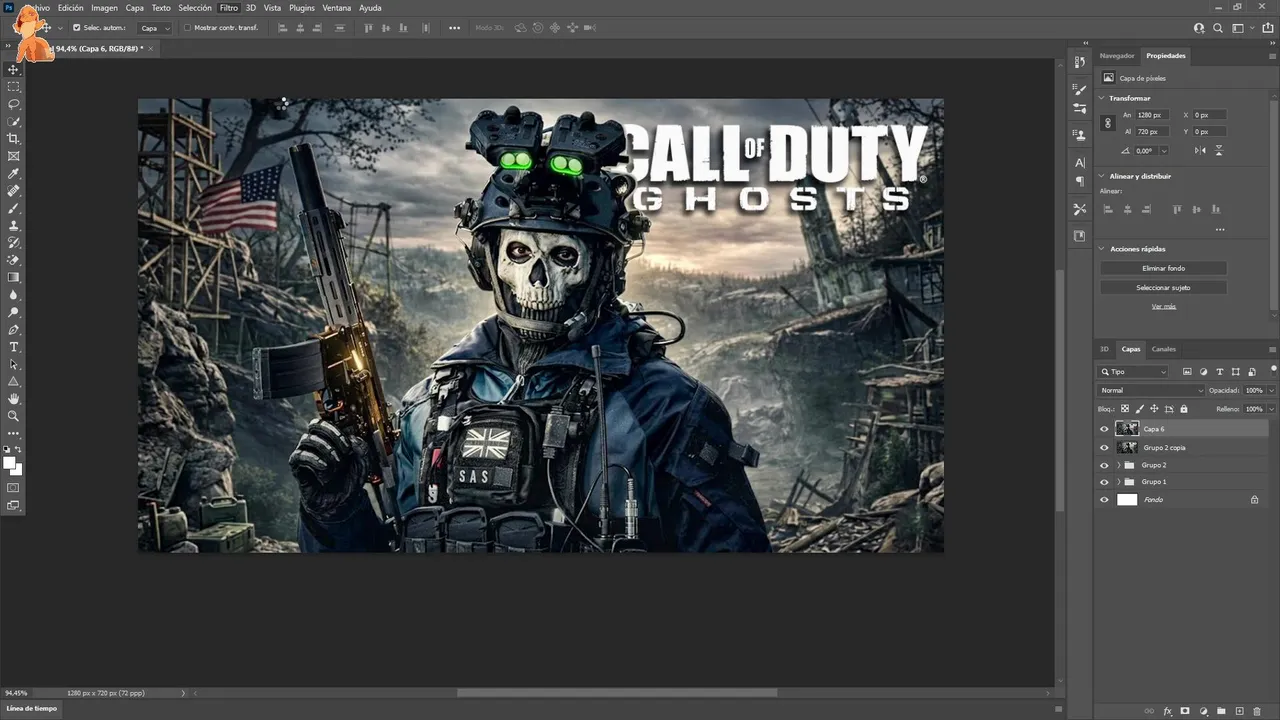Align left edges in Alinear row
Viewport: 1280px width, 720px height.
[1108, 209]
